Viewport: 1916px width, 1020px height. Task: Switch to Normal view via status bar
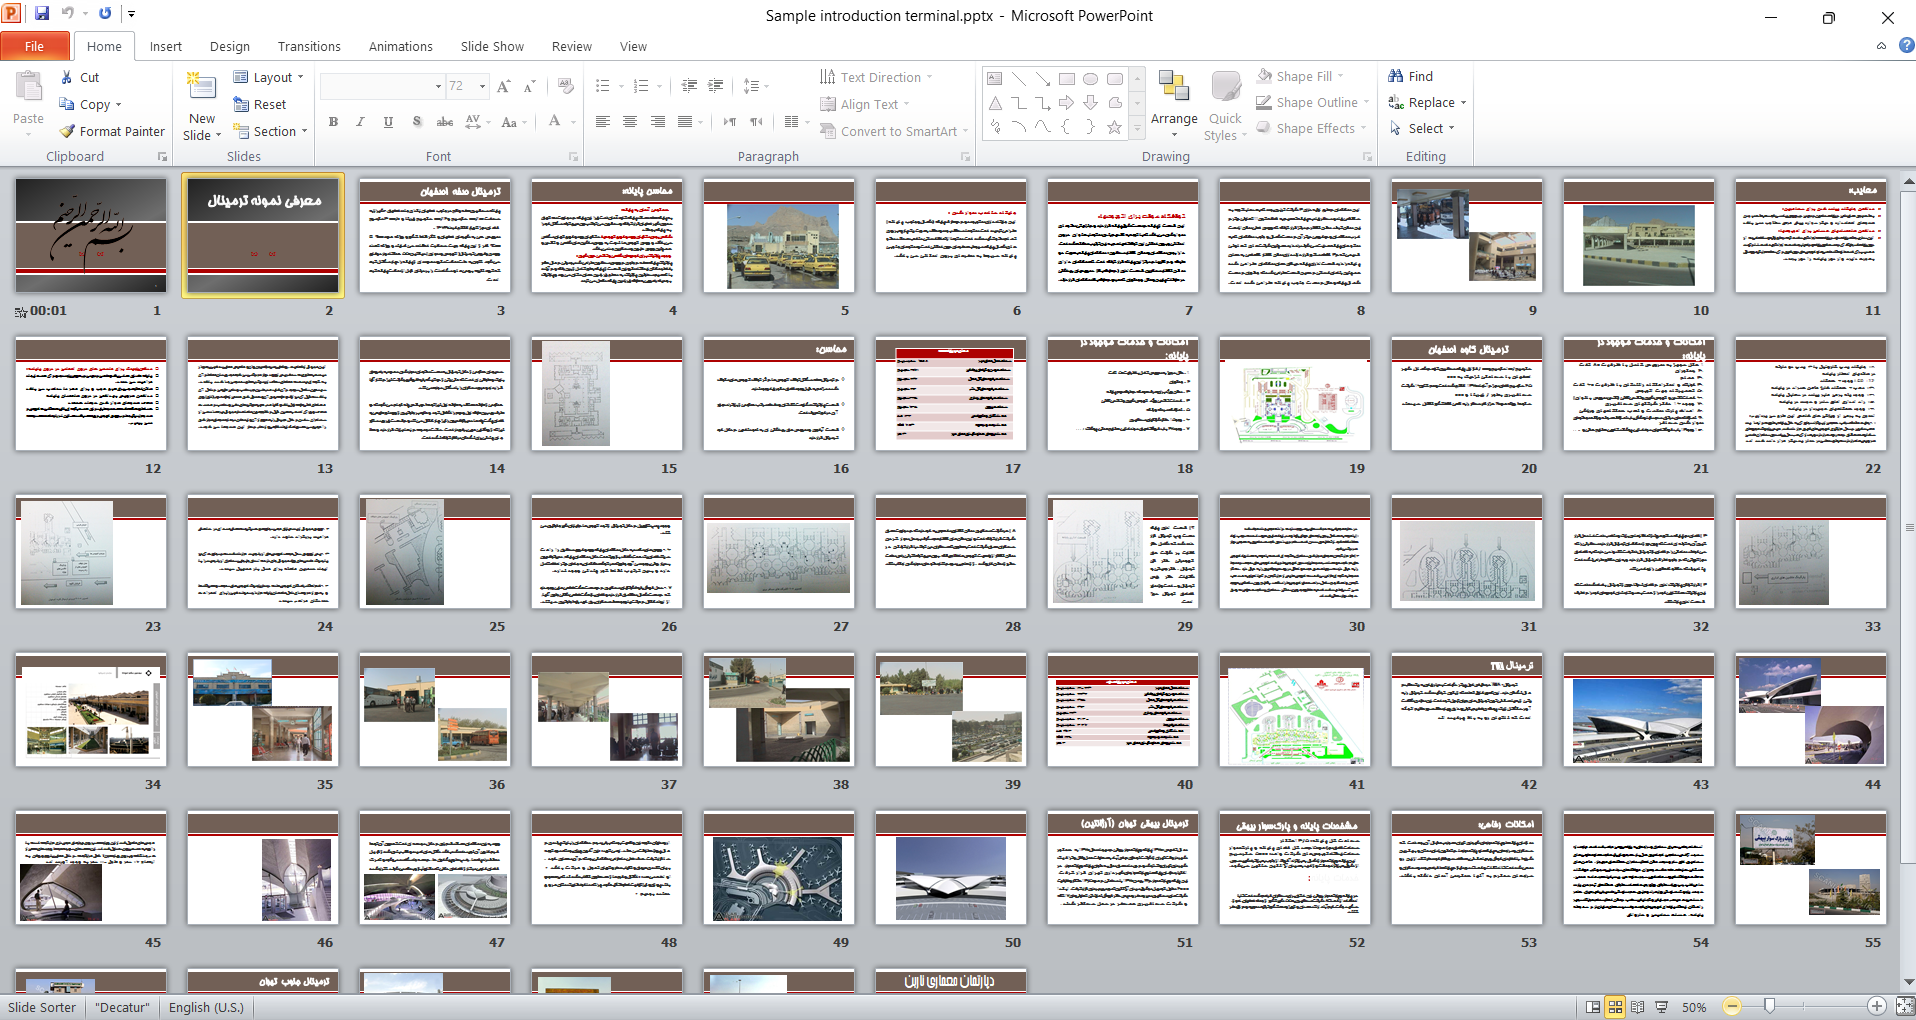pos(1593,1007)
